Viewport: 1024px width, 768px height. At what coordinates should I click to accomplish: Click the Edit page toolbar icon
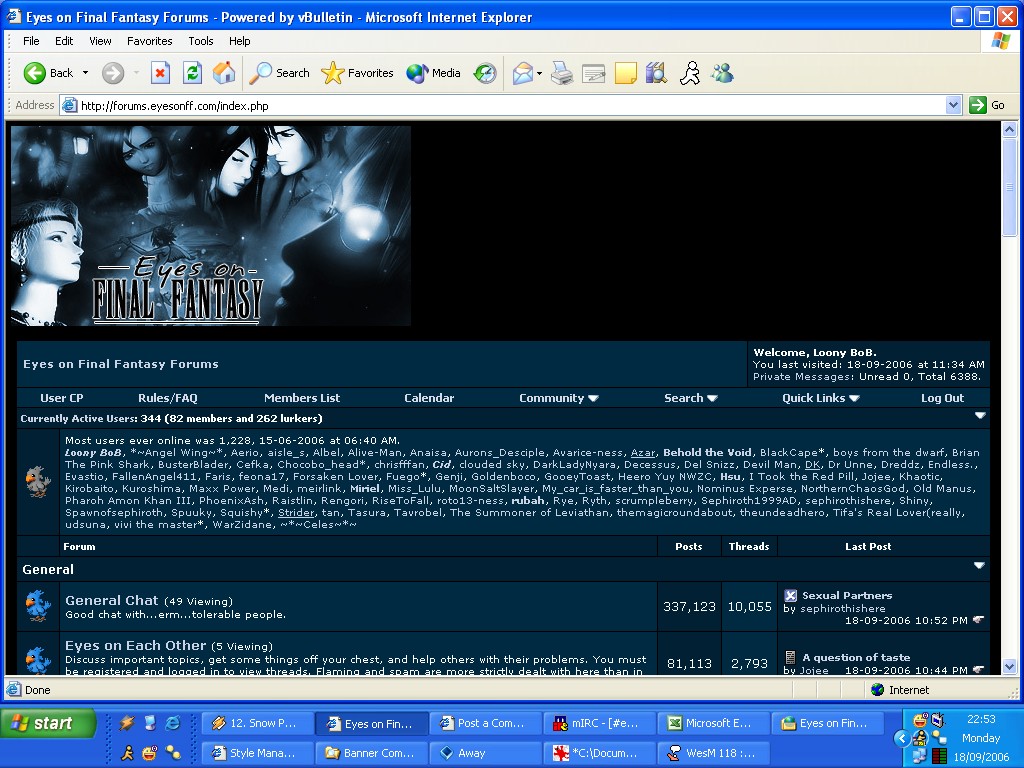[594, 72]
